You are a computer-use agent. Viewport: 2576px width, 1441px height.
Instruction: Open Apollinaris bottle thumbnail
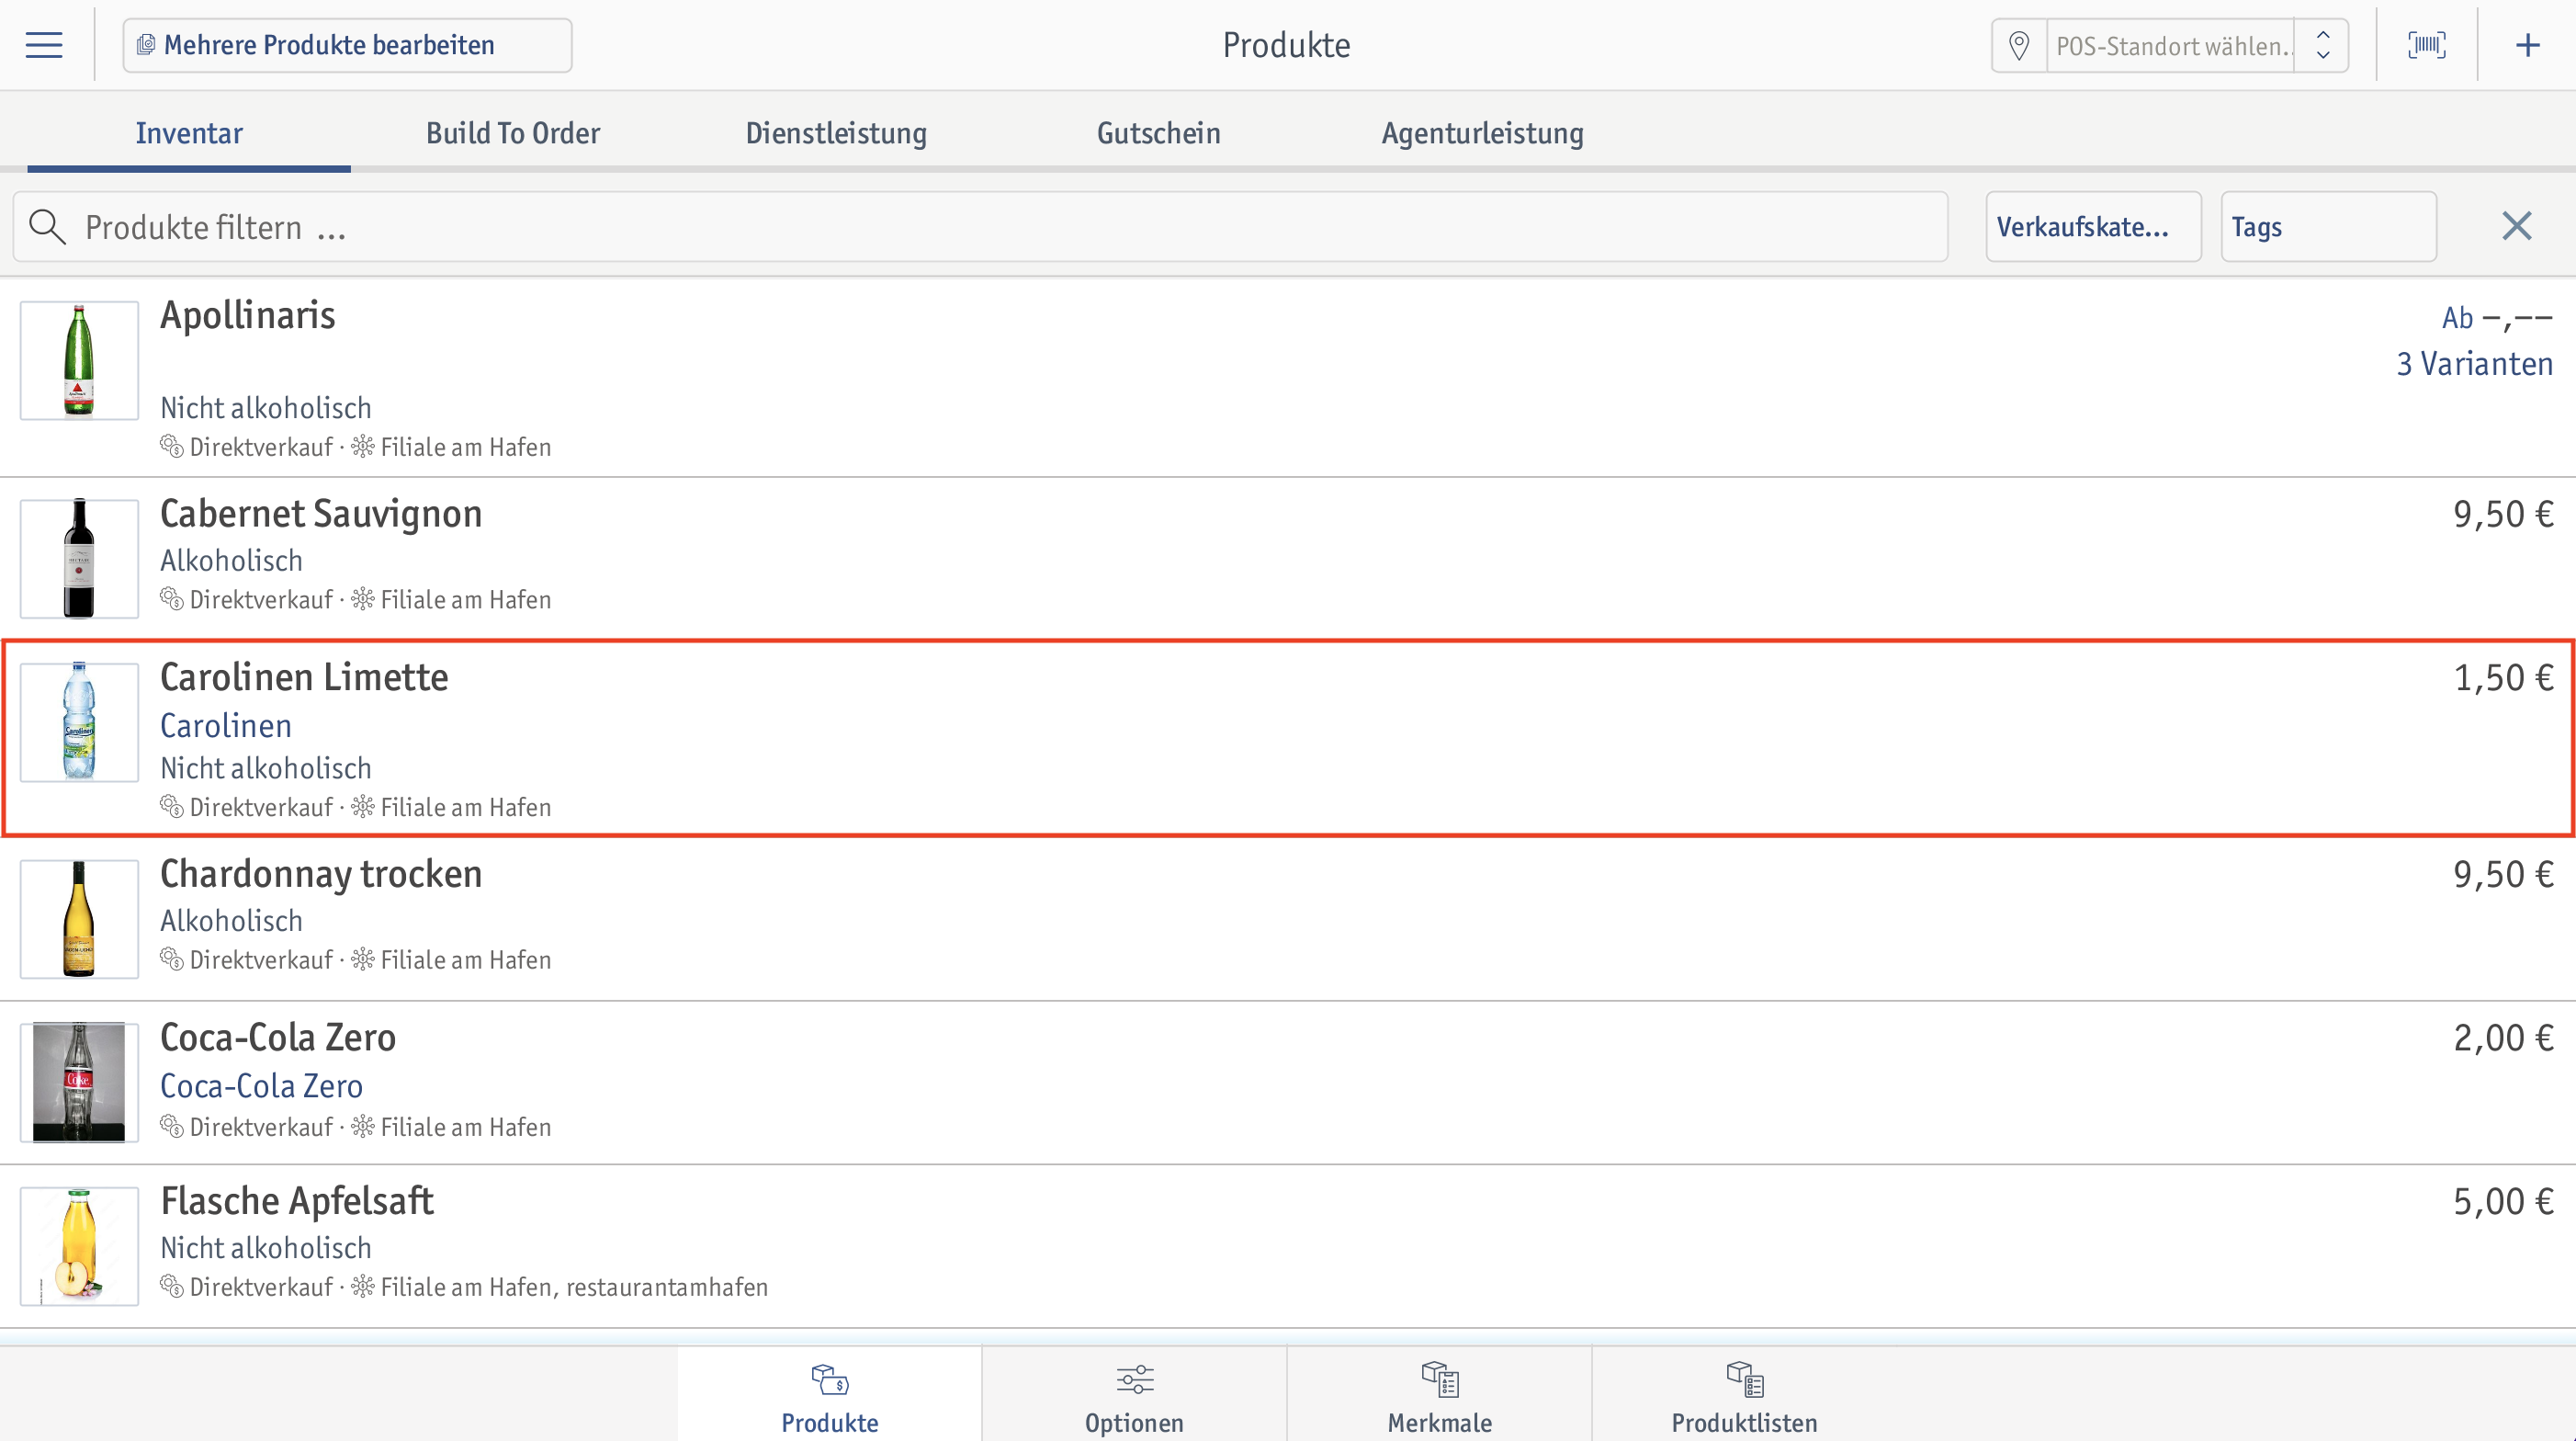[x=79, y=360]
